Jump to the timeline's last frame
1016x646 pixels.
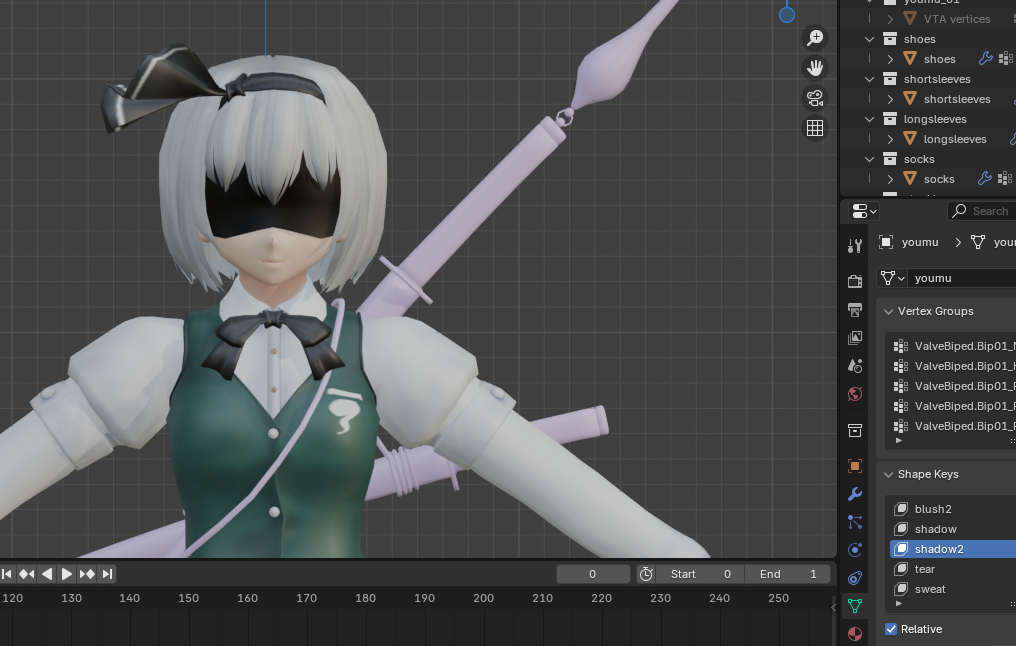107,574
